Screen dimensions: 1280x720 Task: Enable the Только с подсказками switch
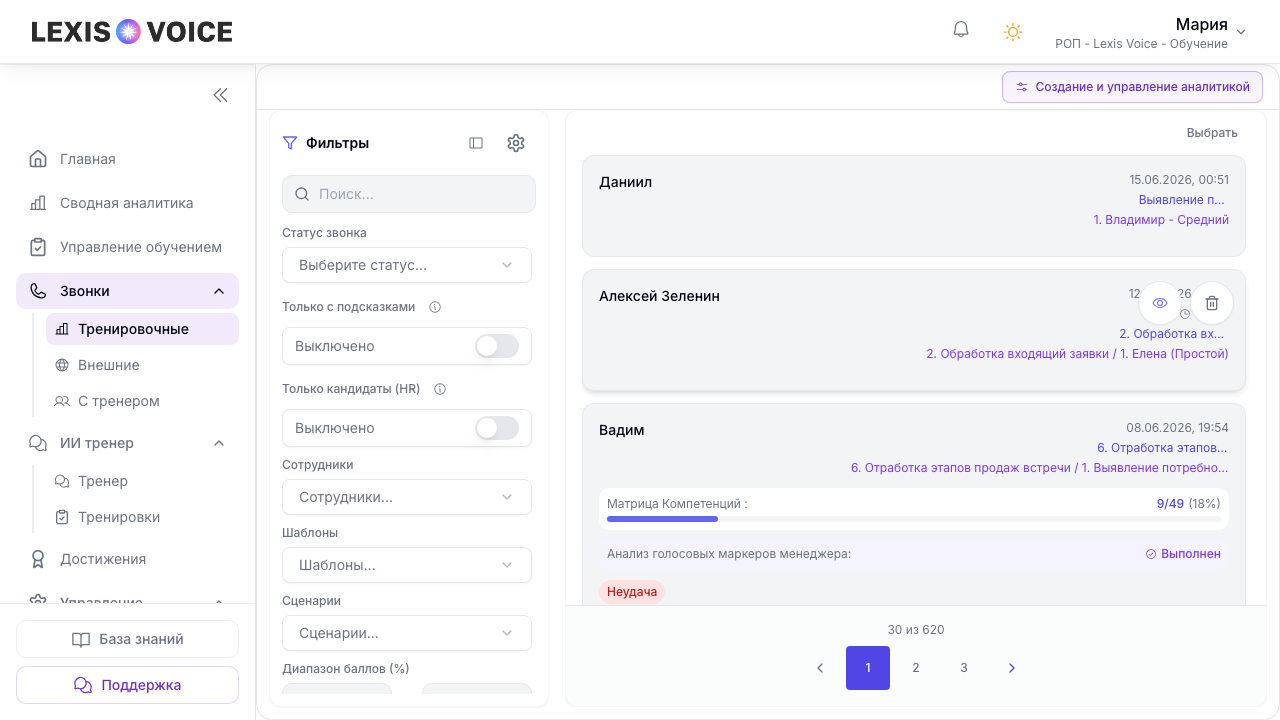497,346
